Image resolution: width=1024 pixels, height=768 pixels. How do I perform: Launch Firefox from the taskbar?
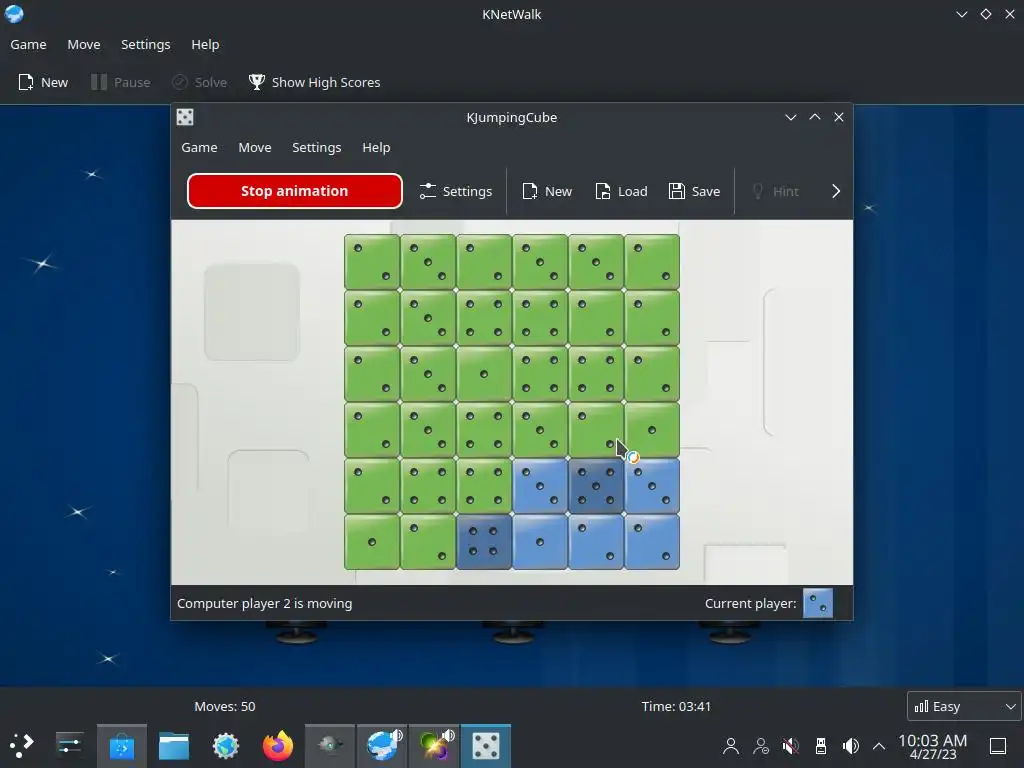[278, 745]
